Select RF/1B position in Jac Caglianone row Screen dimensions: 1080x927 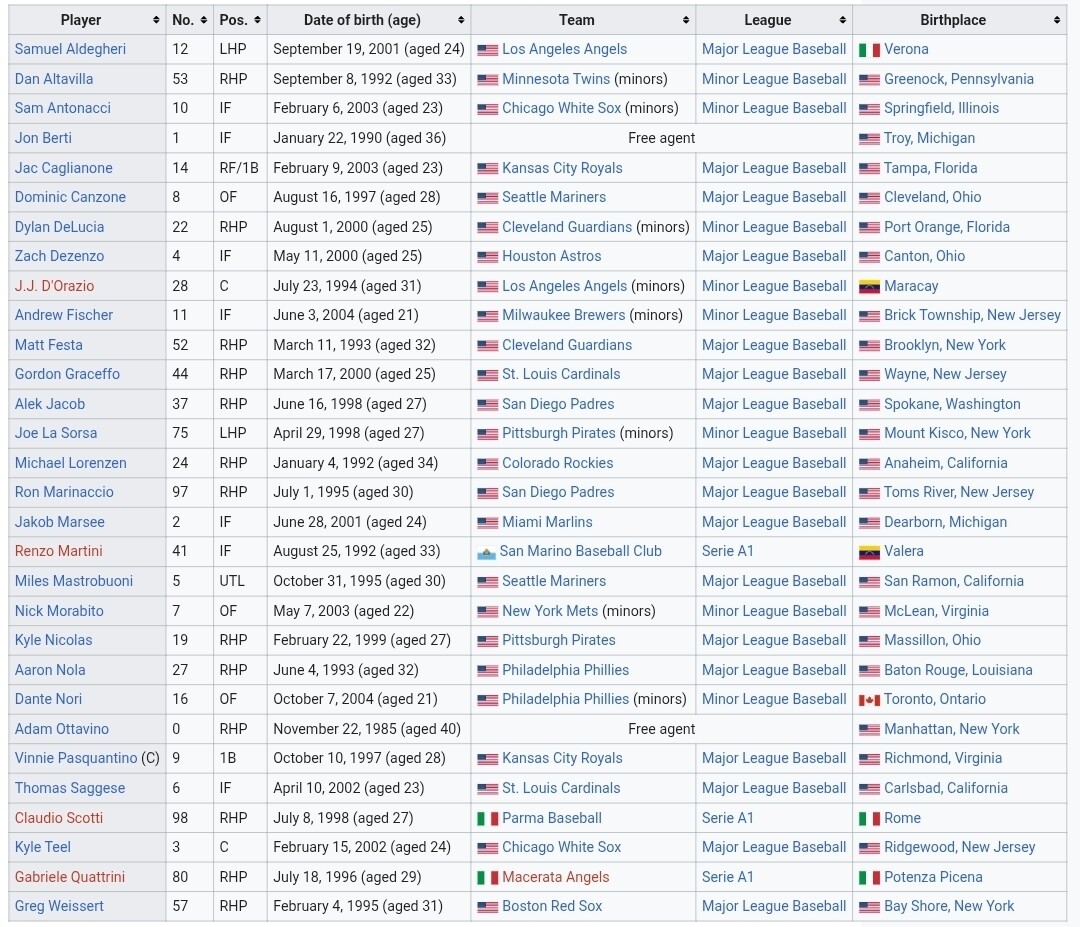tap(239, 167)
